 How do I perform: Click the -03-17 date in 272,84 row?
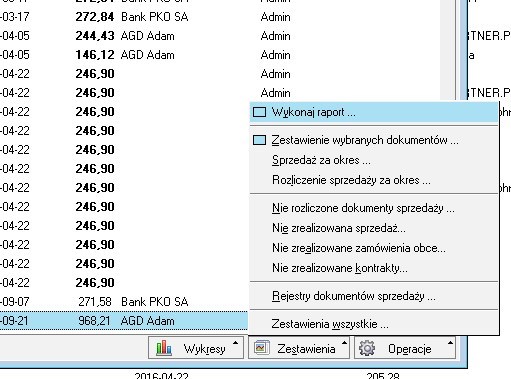point(15,17)
